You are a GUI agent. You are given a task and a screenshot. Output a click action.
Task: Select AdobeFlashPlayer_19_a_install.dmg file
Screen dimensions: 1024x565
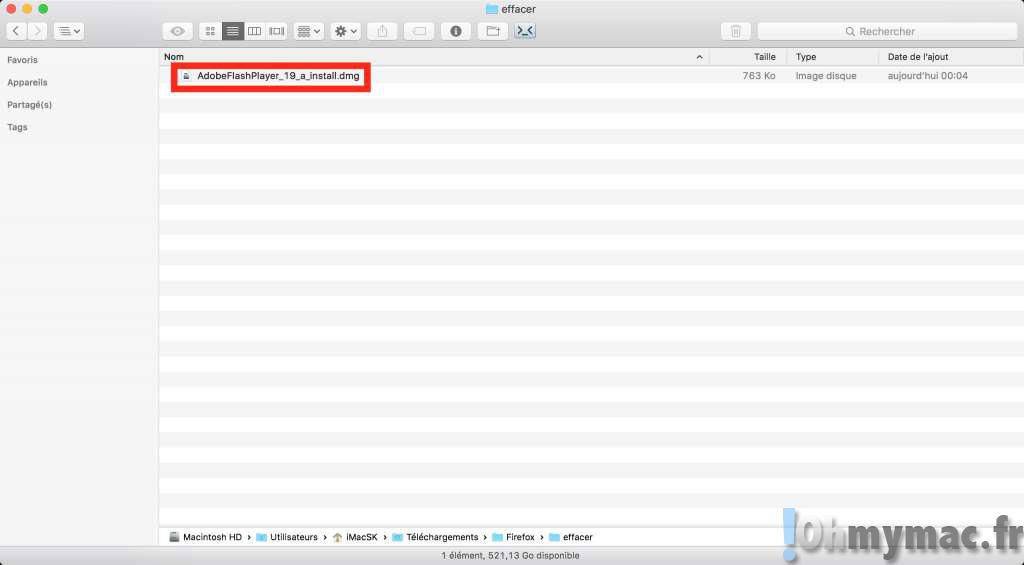pos(277,76)
